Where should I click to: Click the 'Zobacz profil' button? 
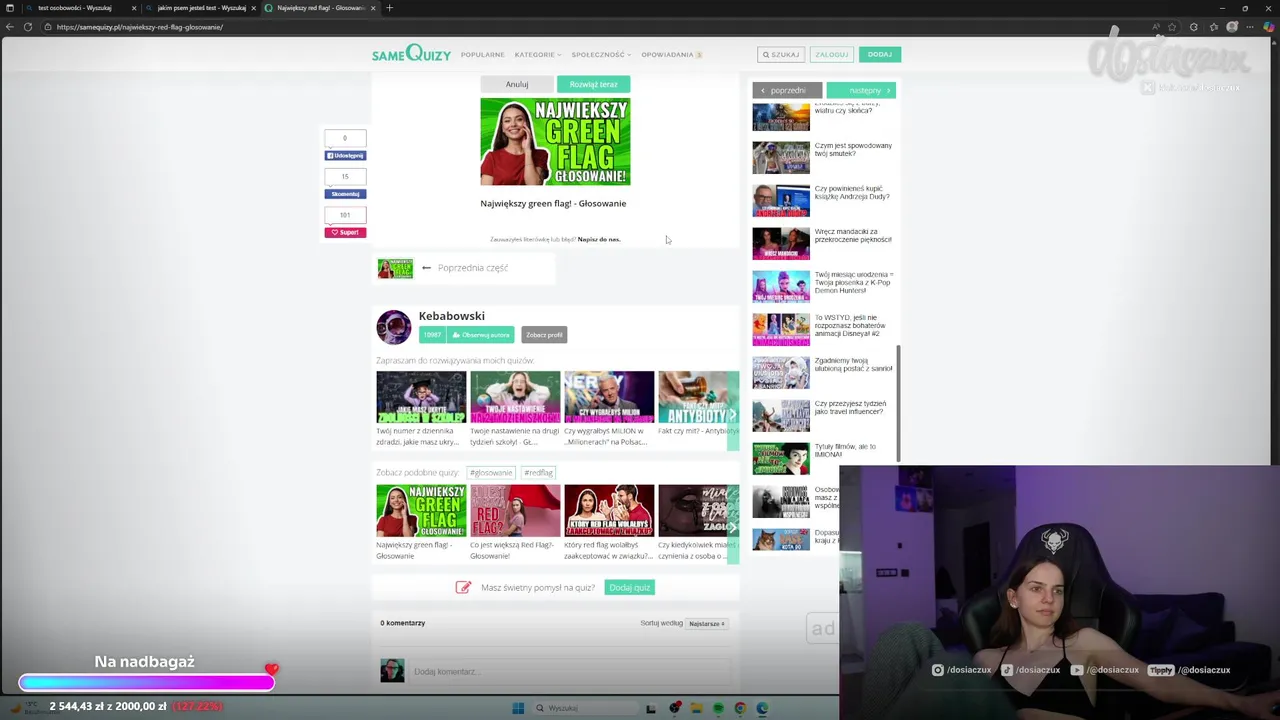tap(544, 335)
